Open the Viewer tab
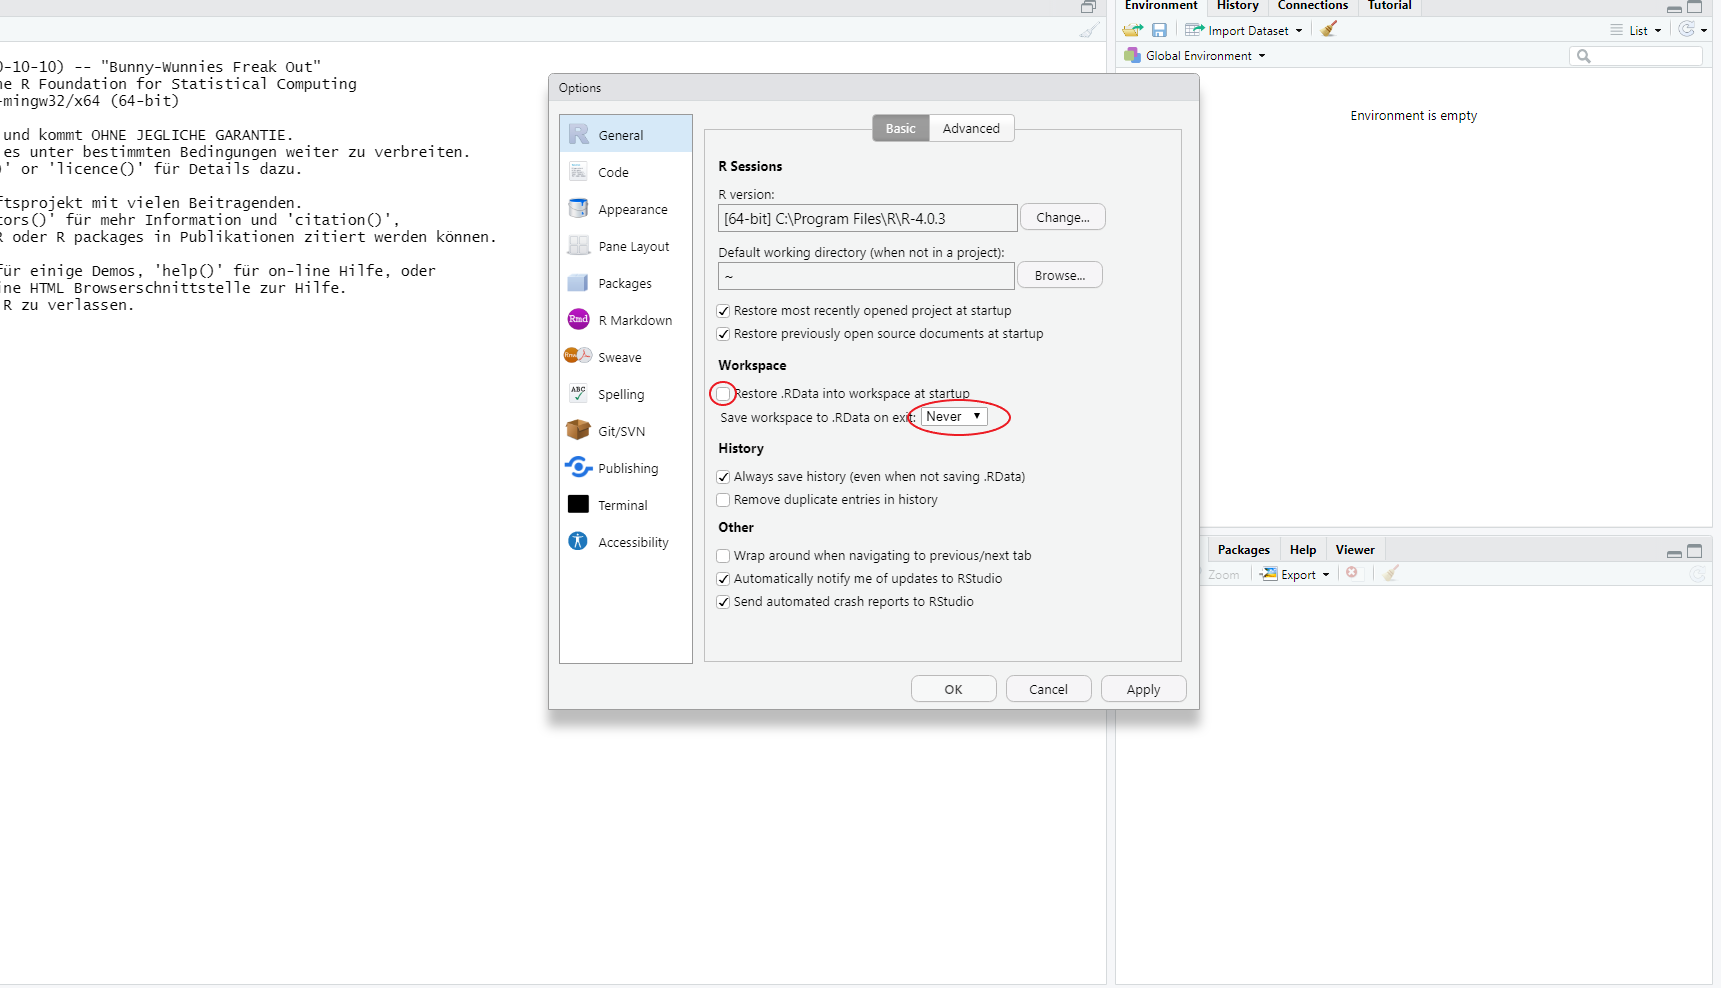 (1355, 550)
